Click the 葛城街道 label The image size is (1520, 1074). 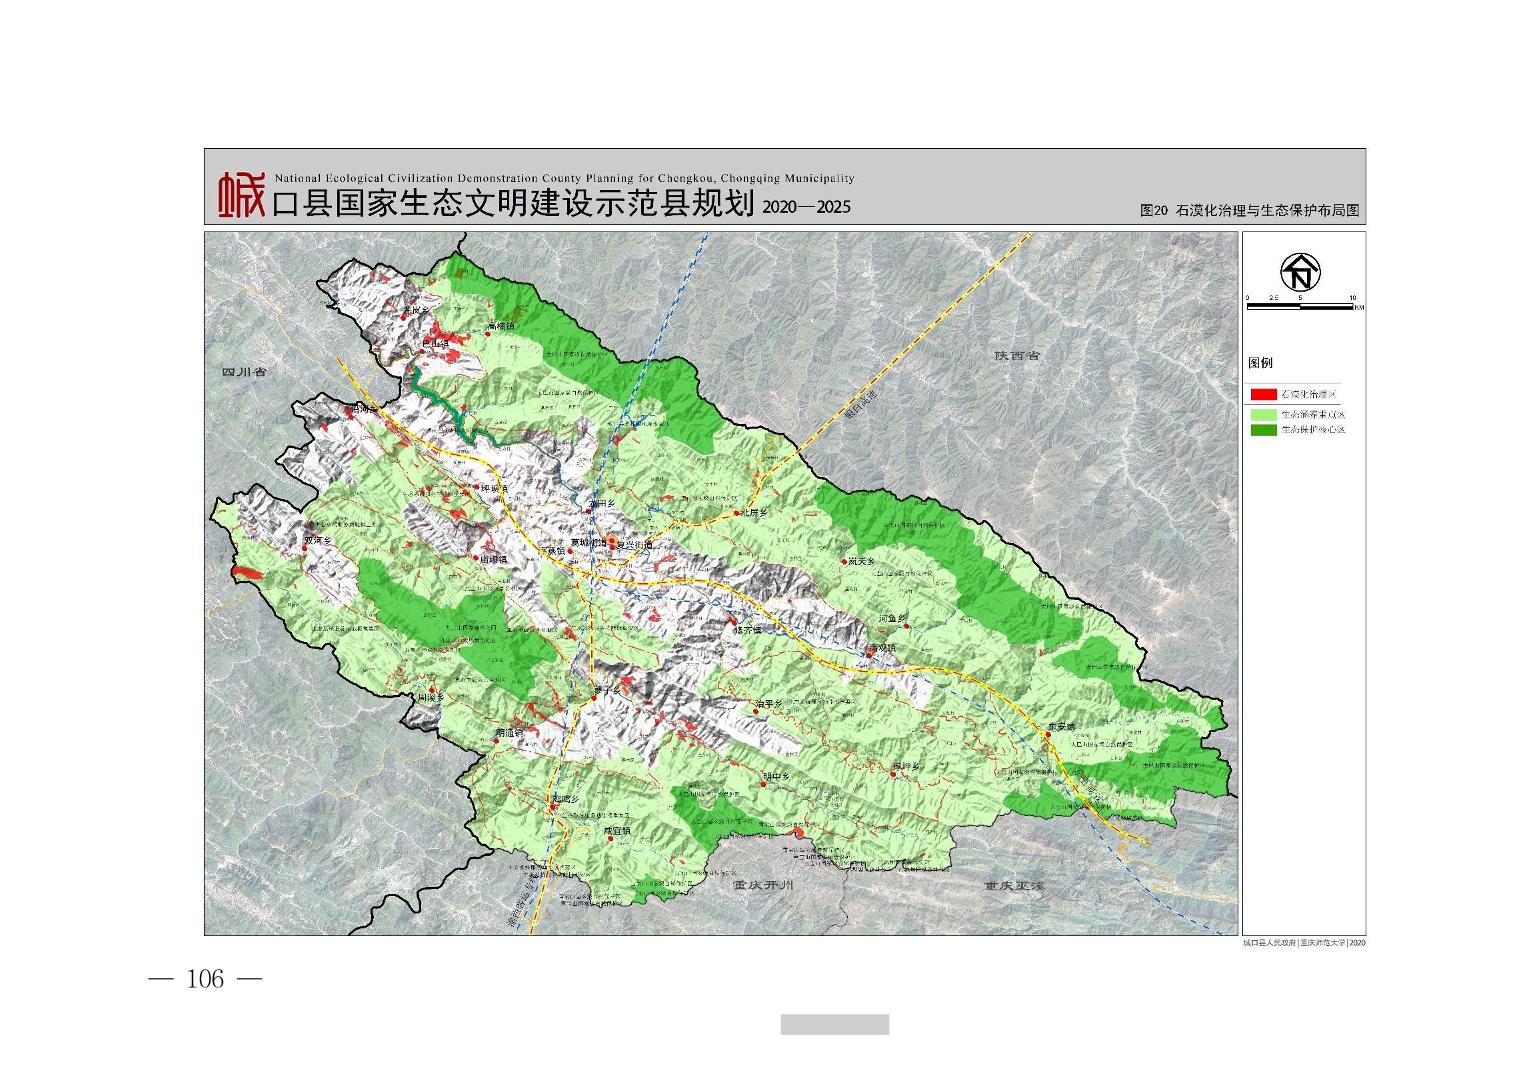click(590, 544)
